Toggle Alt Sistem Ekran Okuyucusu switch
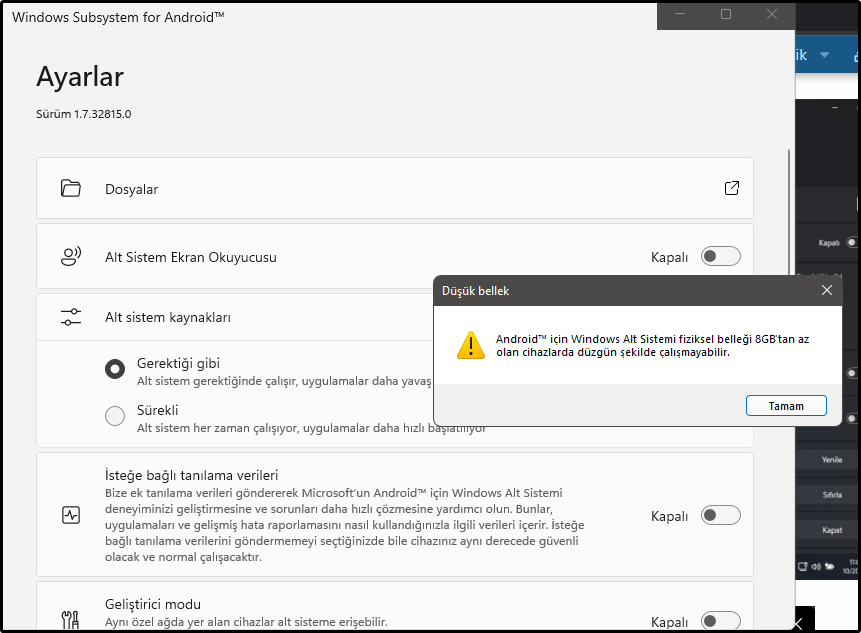The width and height of the screenshot is (861, 633). pyautogui.click(x=720, y=256)
